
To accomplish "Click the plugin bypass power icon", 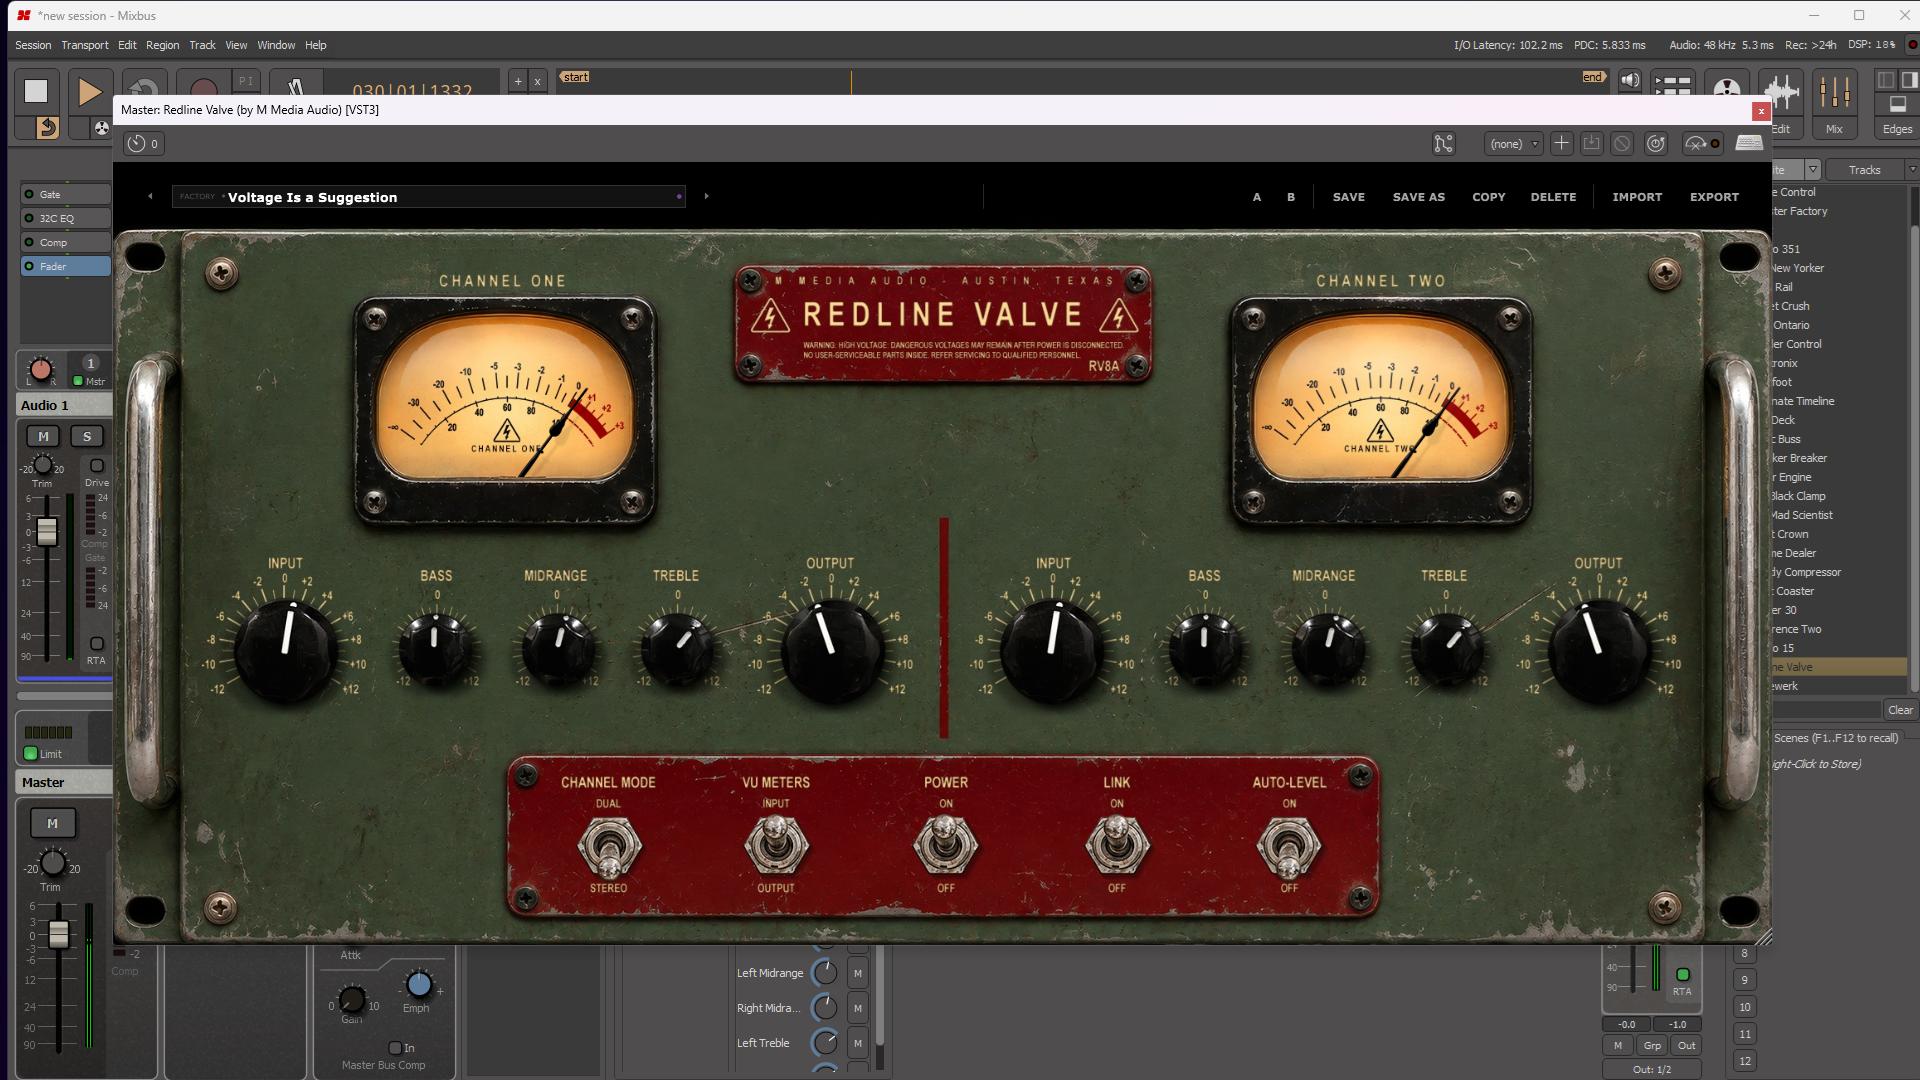I will 1656,144.
